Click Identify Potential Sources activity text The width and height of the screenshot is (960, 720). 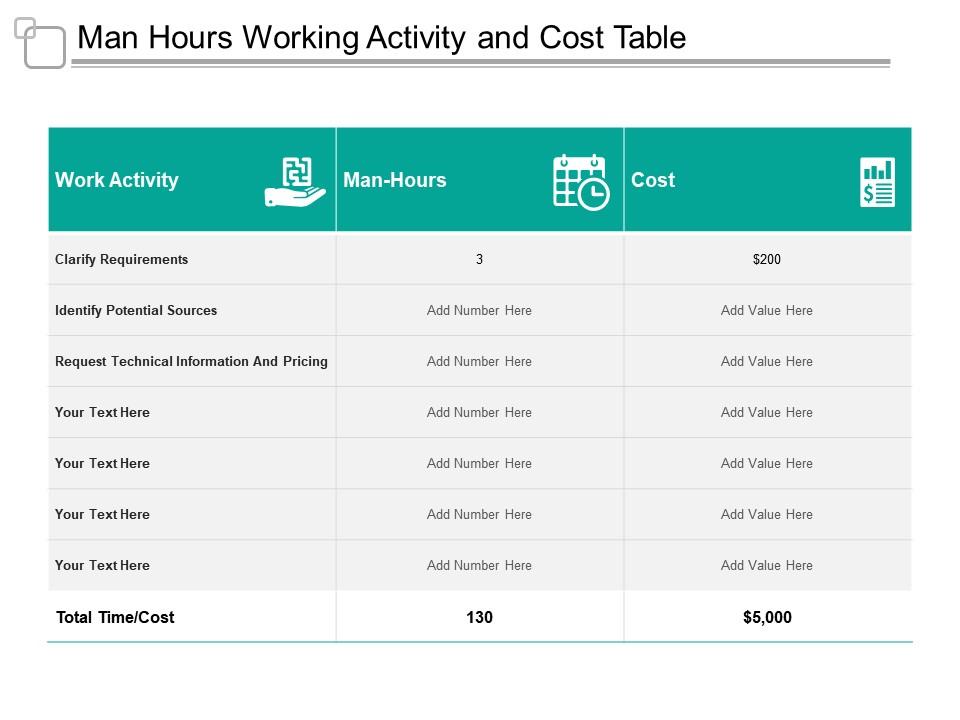click(135, 310)
